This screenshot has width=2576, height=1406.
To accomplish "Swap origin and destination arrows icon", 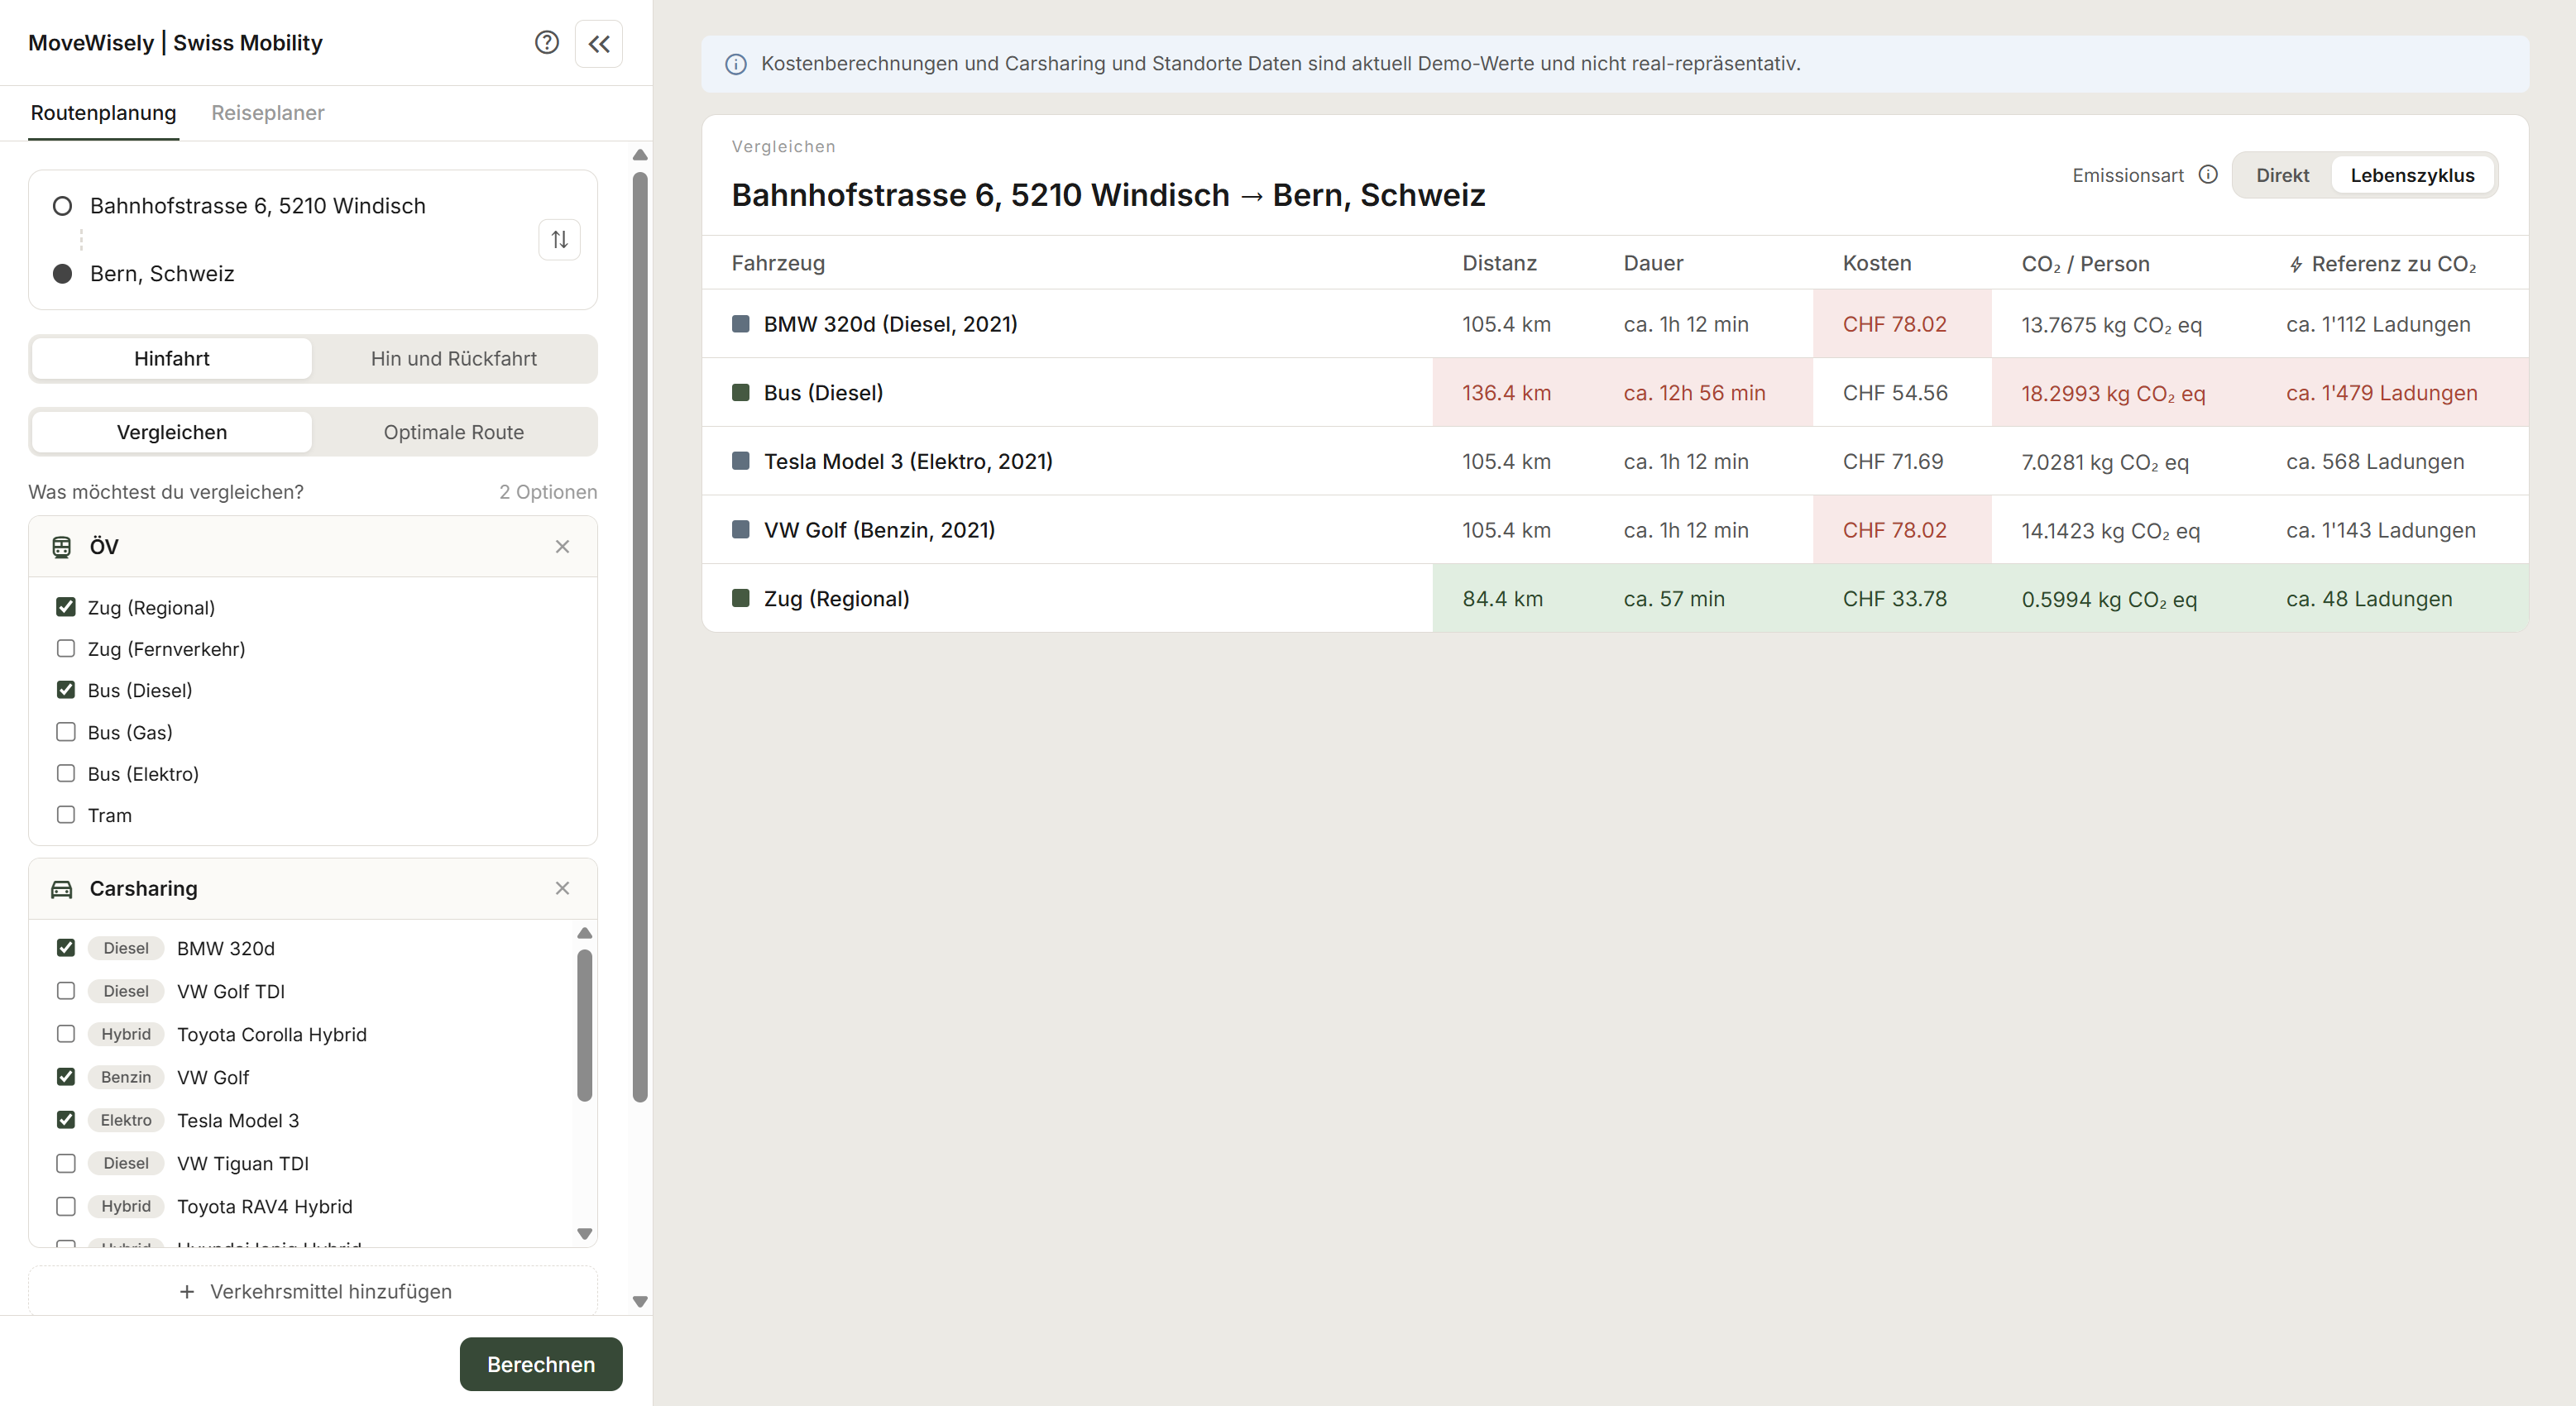I will [560, 240].
